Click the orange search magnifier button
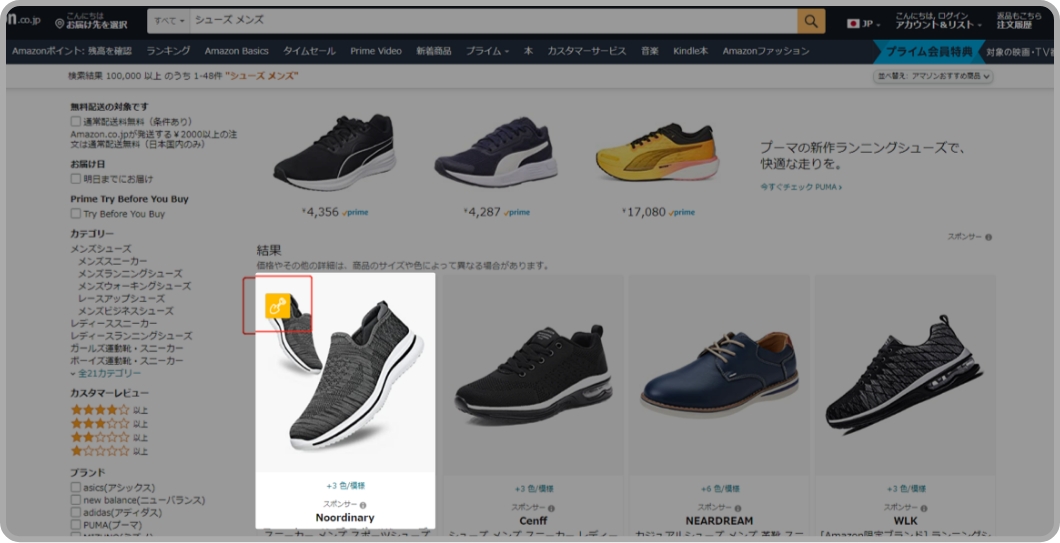The image size is (1060, 543). click(x=811, y=22)
